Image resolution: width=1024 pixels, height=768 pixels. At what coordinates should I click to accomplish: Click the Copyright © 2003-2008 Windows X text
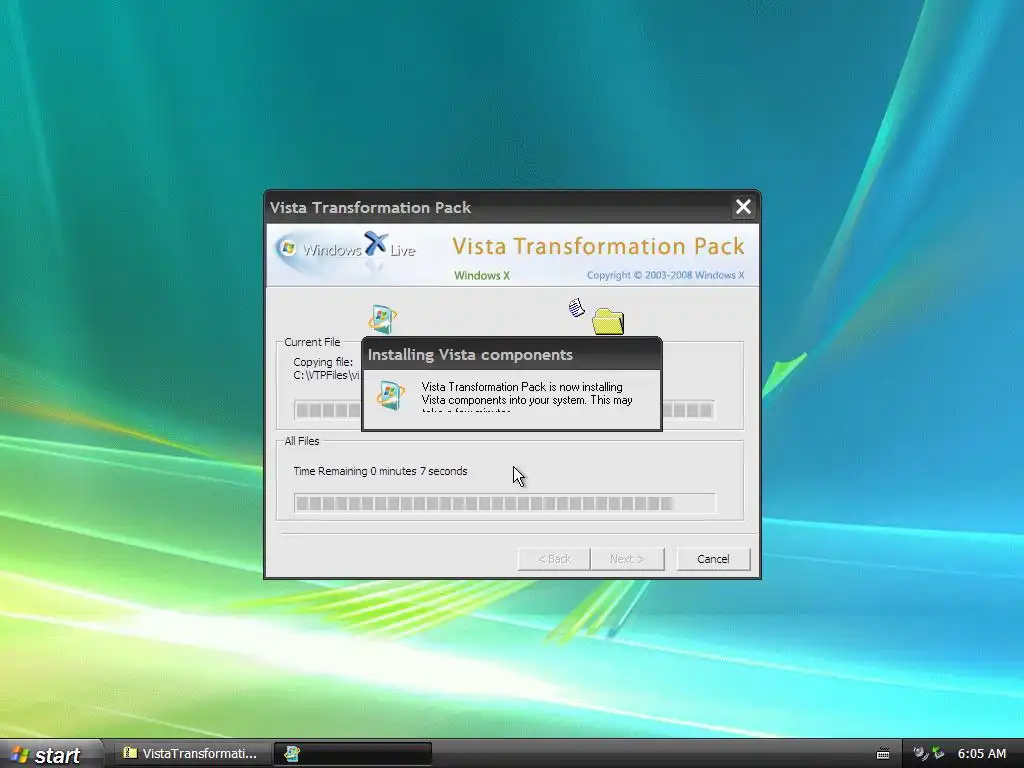(x=665, y=275)
